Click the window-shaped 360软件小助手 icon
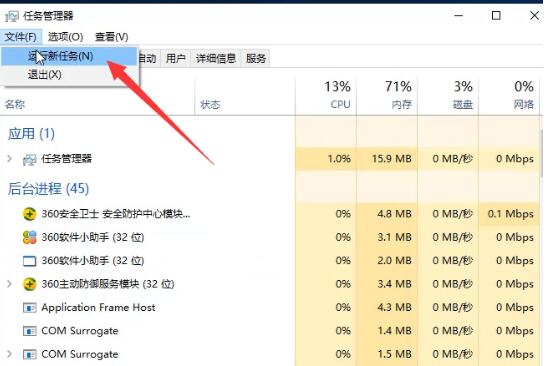550x366 pixels. [29, 261]
